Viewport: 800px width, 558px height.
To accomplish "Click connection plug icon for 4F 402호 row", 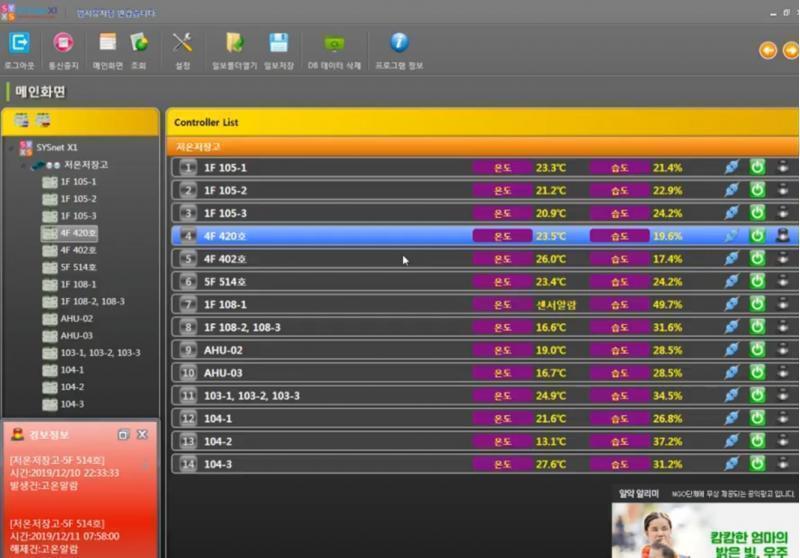I will [x=732, y=259].
